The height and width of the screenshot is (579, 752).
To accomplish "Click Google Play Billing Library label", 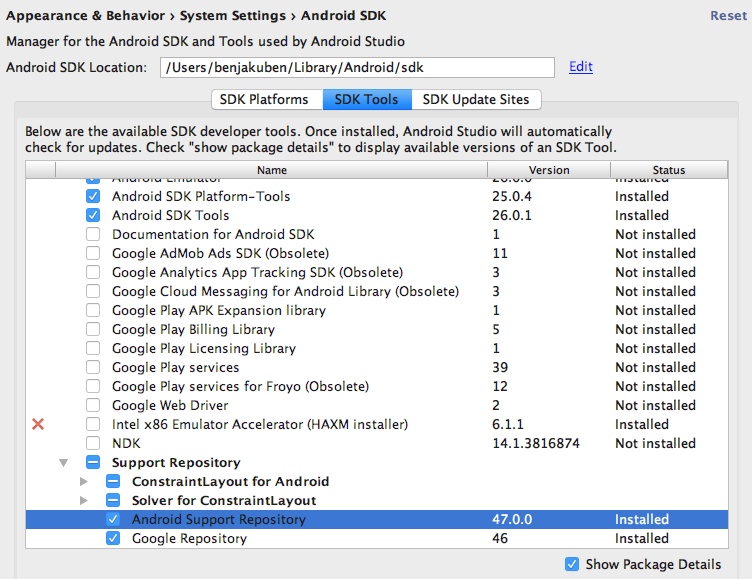I will tap(193, 330).
